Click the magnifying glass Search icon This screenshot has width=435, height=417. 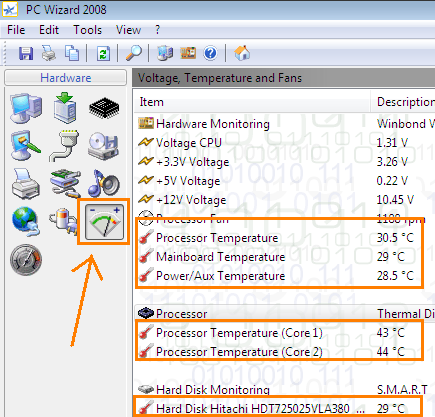[x=134, y=53]
